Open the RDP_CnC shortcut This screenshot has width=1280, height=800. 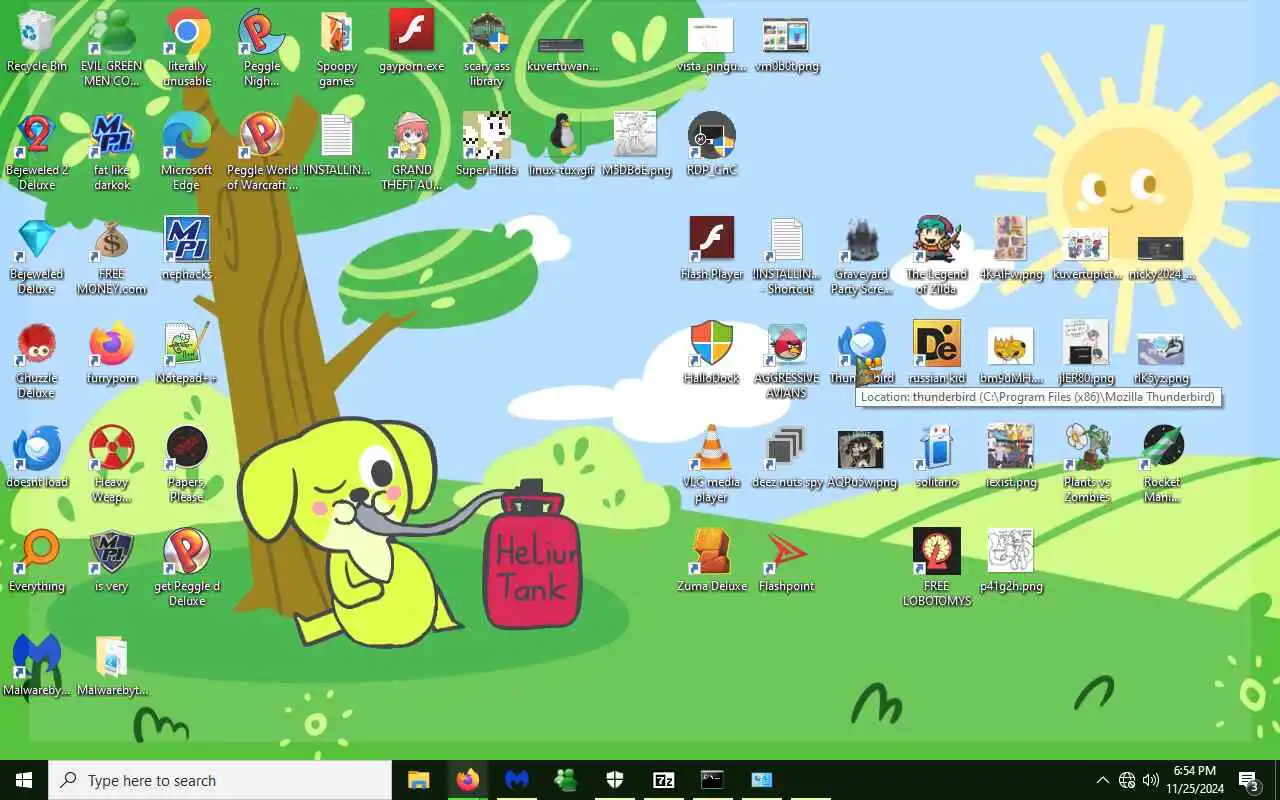[x=711, y=146]
